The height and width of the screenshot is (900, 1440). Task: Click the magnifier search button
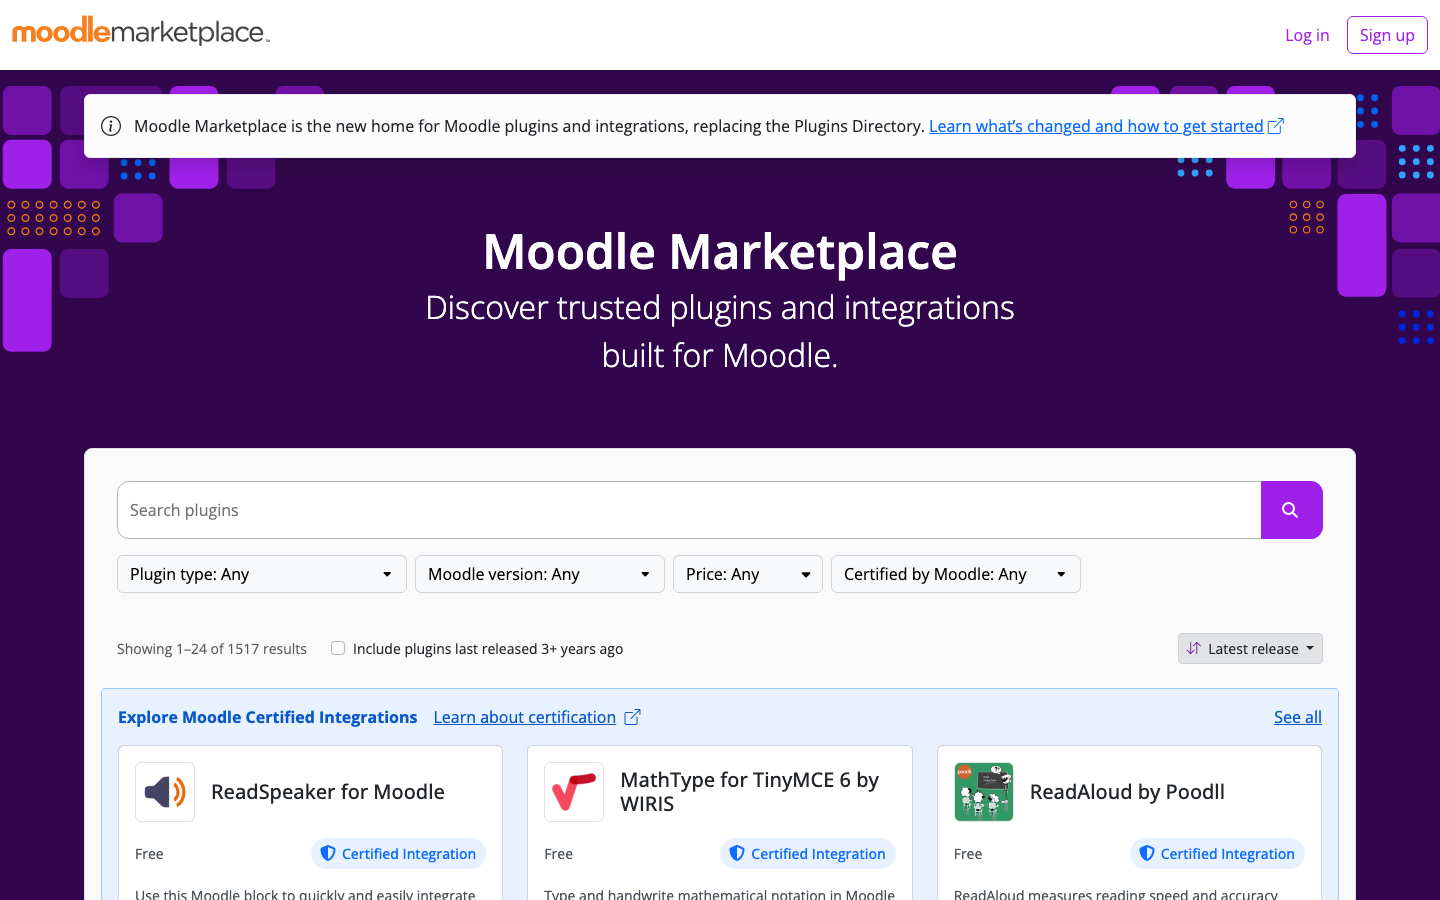point(1291,510)
